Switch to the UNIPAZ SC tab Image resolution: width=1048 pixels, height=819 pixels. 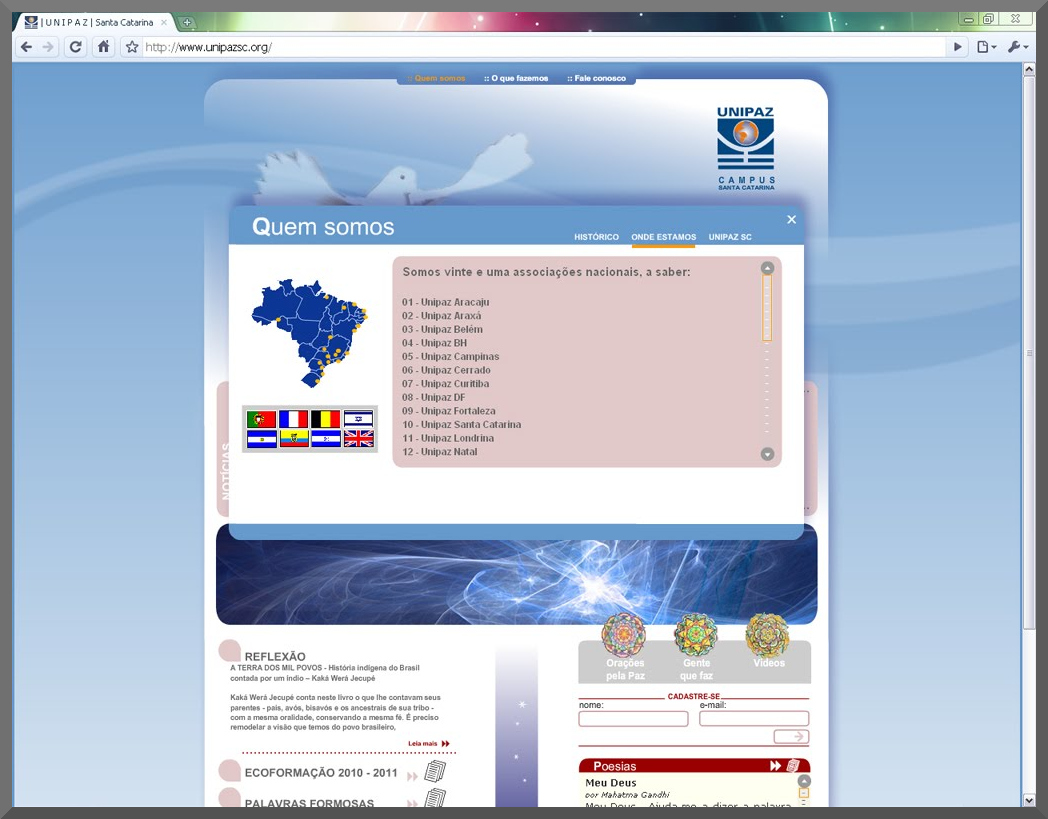click(x=730, y=237)
